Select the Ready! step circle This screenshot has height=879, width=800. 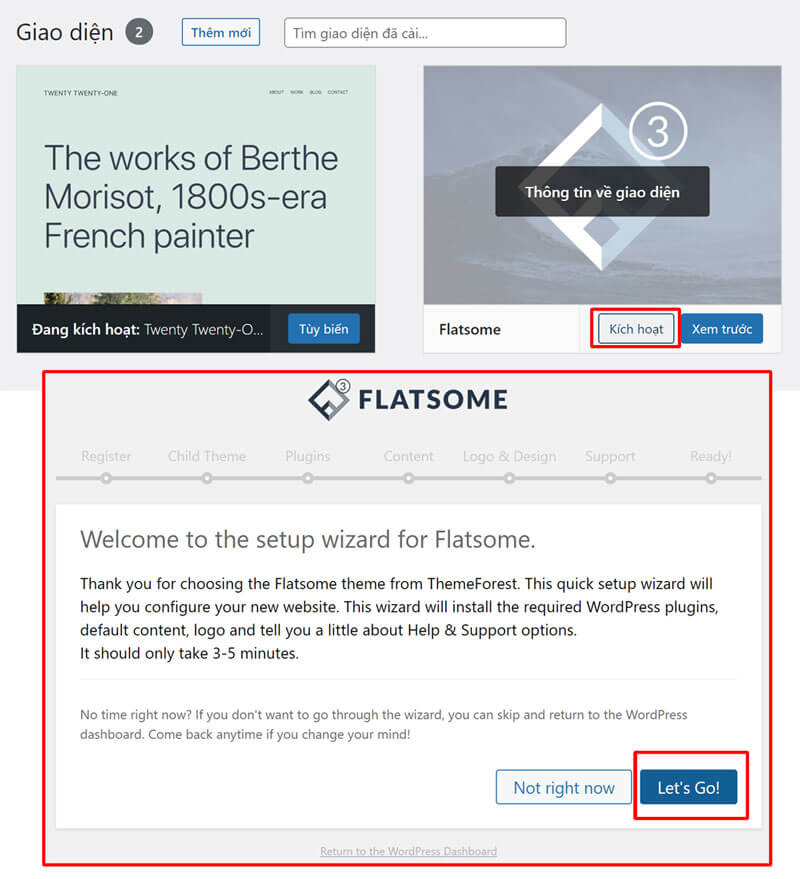(711, 478)
